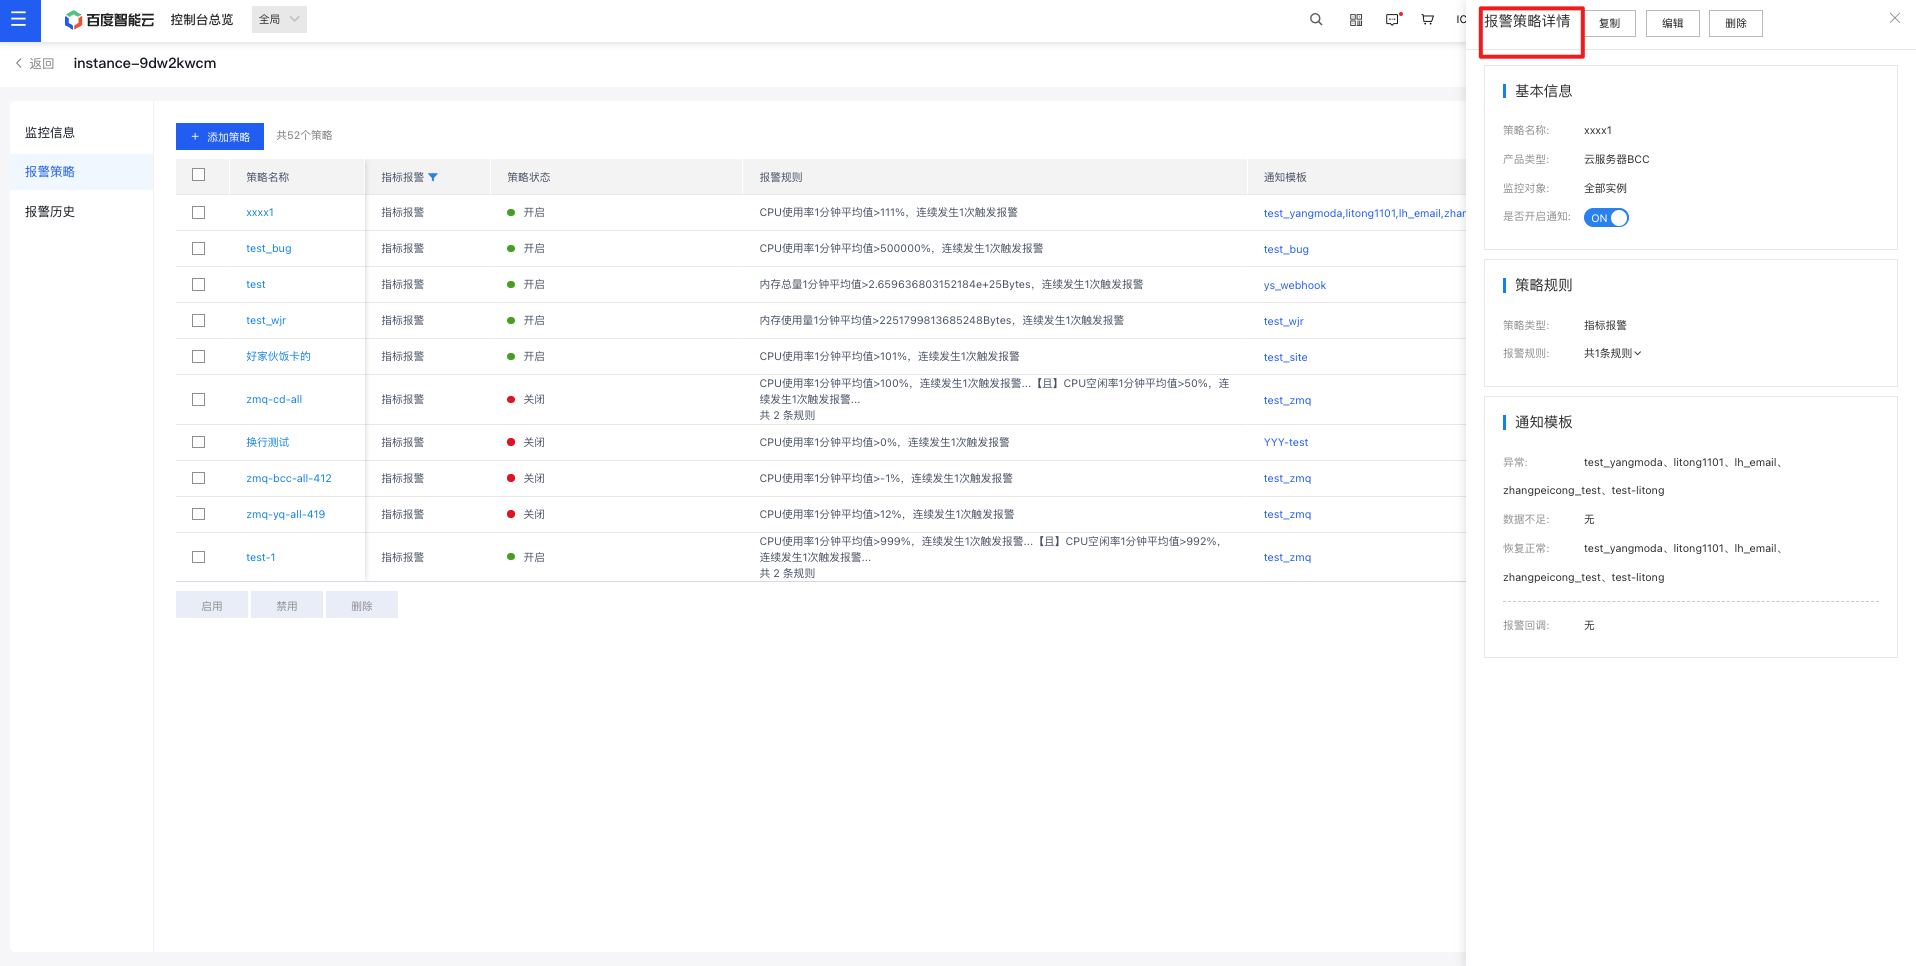Open the shopping cart icon
The width and height of the screenshot is (1916, 966).
[1428, 20]
